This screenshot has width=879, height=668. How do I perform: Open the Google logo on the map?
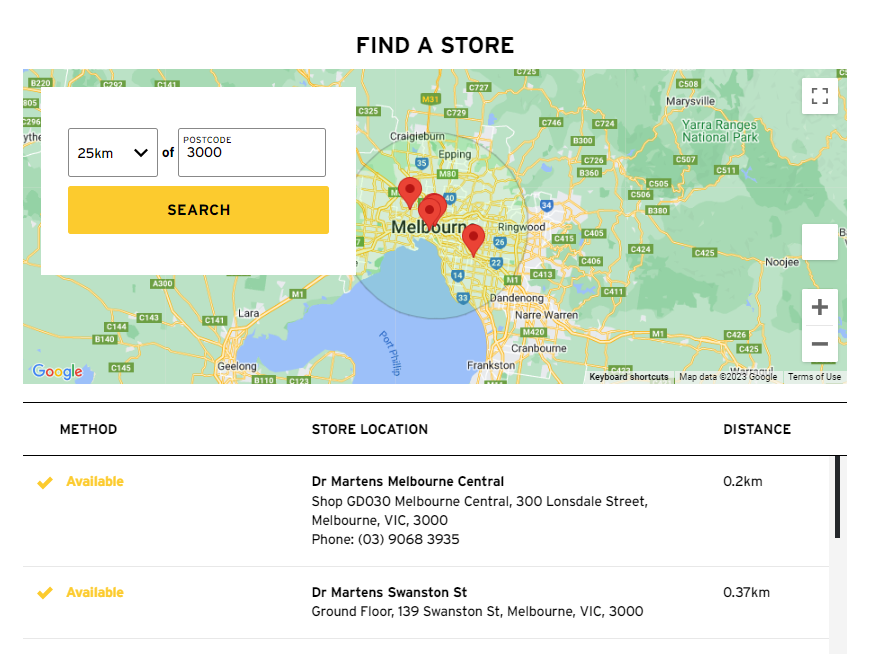pyautogui.click(x=57, y=371)
